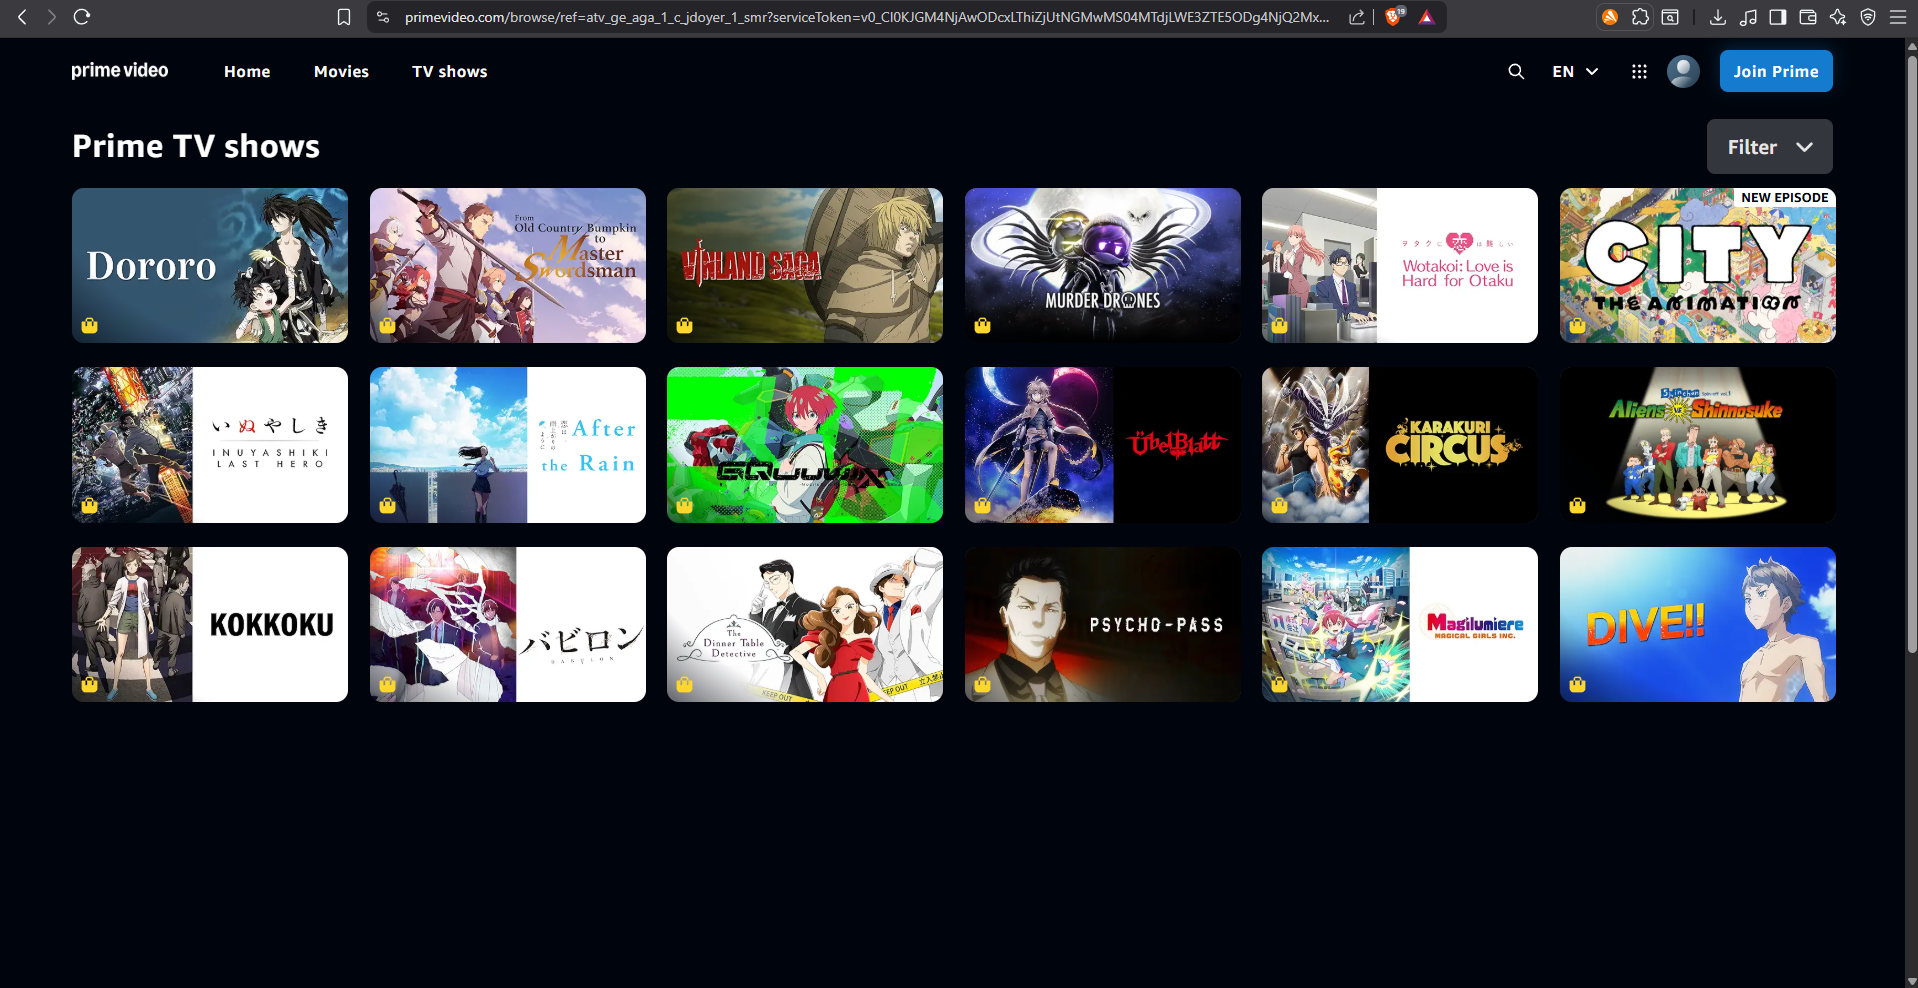The width and height of the screenshot is (1918, 988).
Task: Open the Inuyashiki Last Hero card
Action: 210,445
